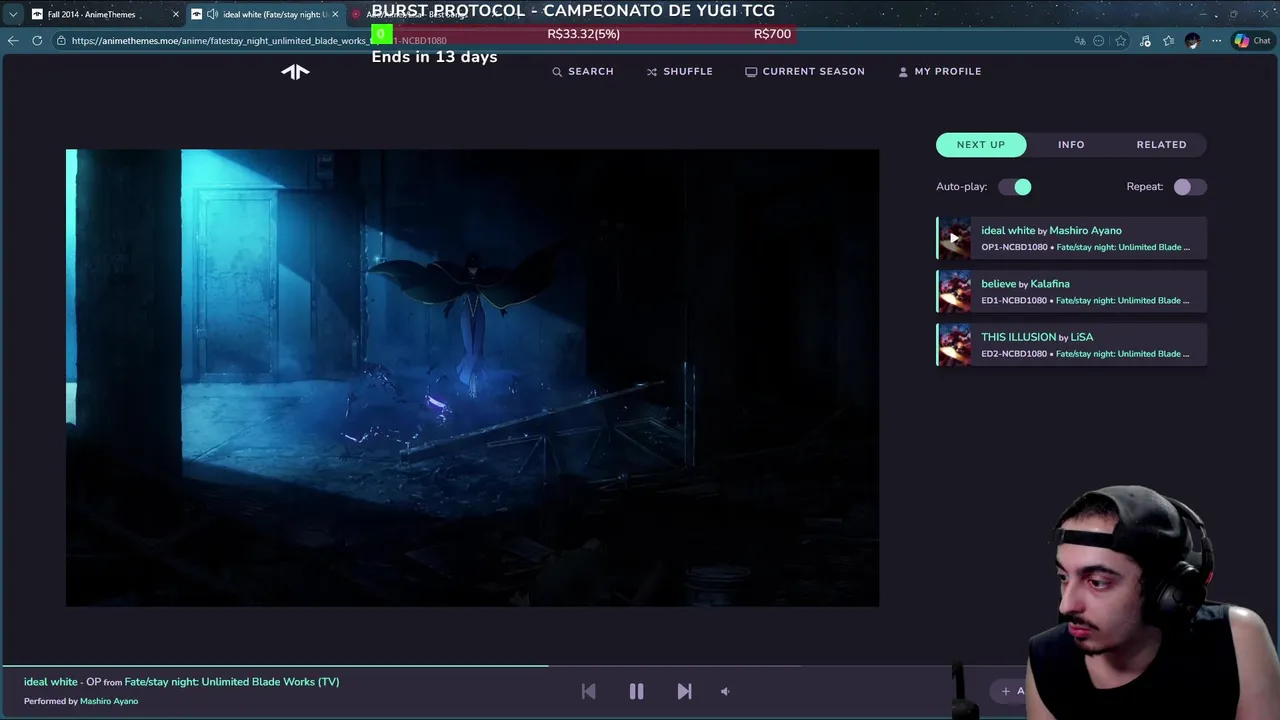Open the site Search
This screenshot has width=1280, height=720.
tap(583, 71)
